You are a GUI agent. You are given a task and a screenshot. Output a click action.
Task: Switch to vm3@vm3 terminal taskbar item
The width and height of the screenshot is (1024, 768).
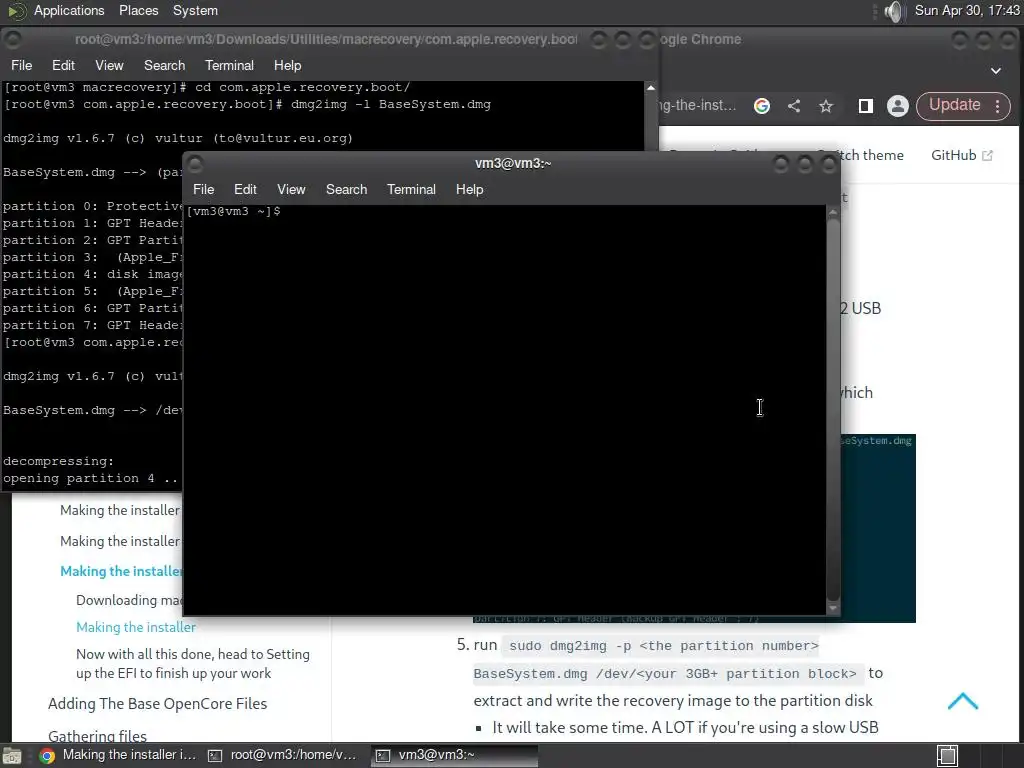click(x=455, y=756)
